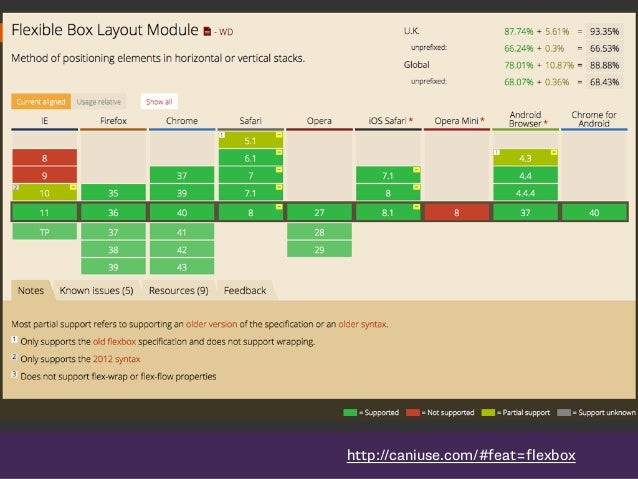Select the Chrome 37 cell
This screenshot has width=638, height=479.
pyautogui.click(x=182, y=175)
